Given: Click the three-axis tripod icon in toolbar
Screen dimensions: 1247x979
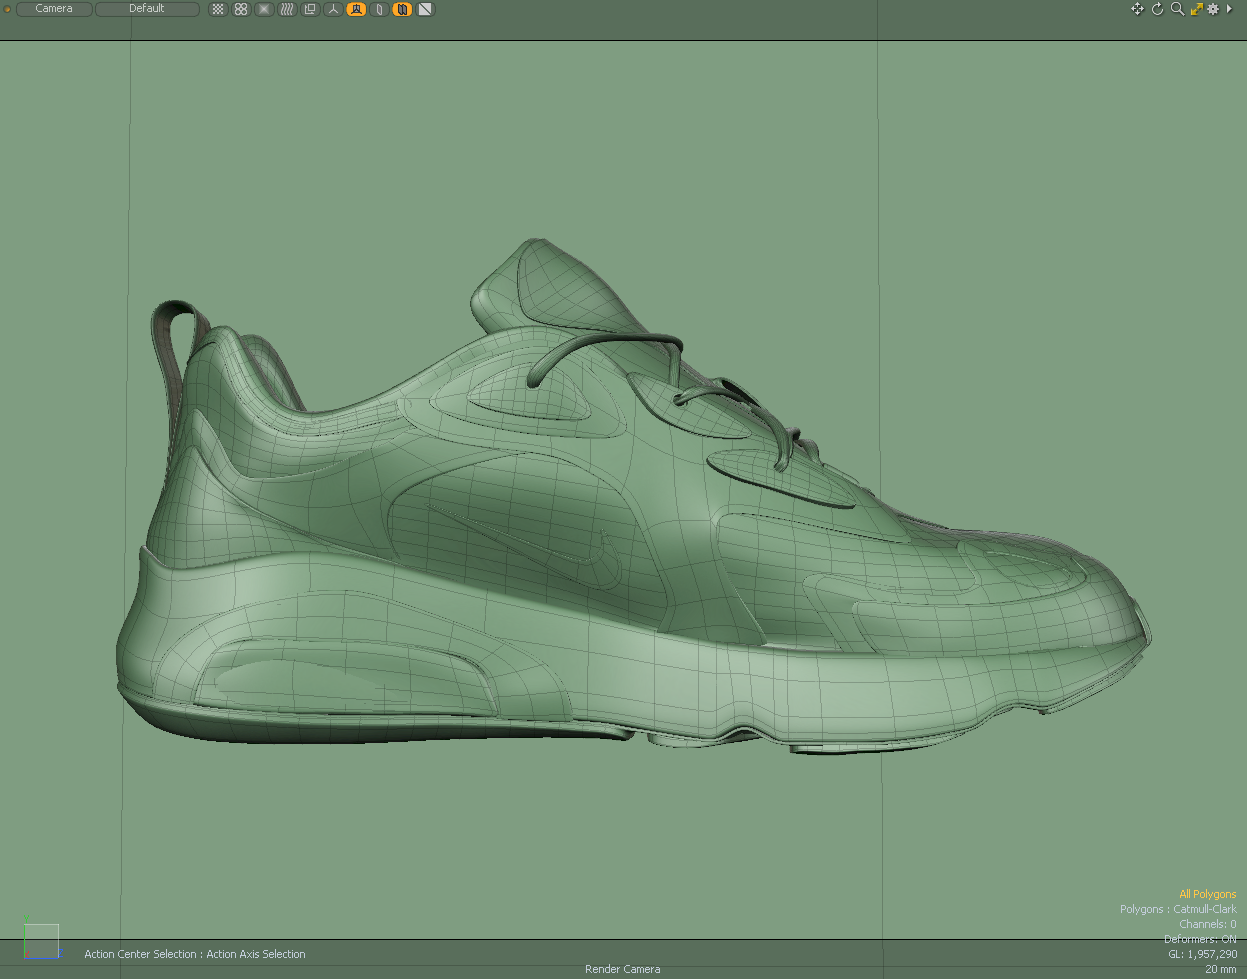Looking at the screenshot, I should click(x=333, y=9).
